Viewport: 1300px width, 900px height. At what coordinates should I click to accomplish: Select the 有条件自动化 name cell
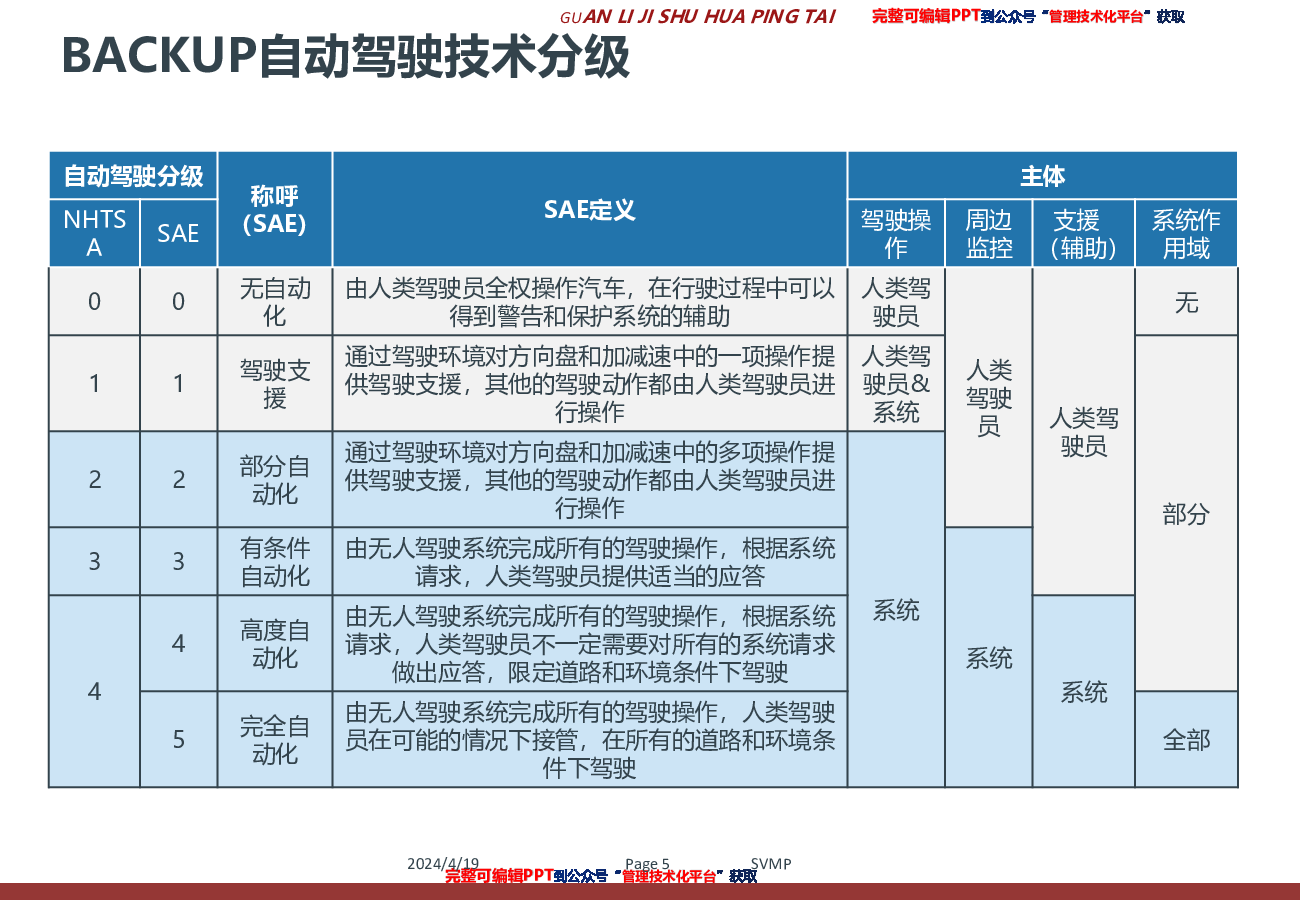[274, 561]
